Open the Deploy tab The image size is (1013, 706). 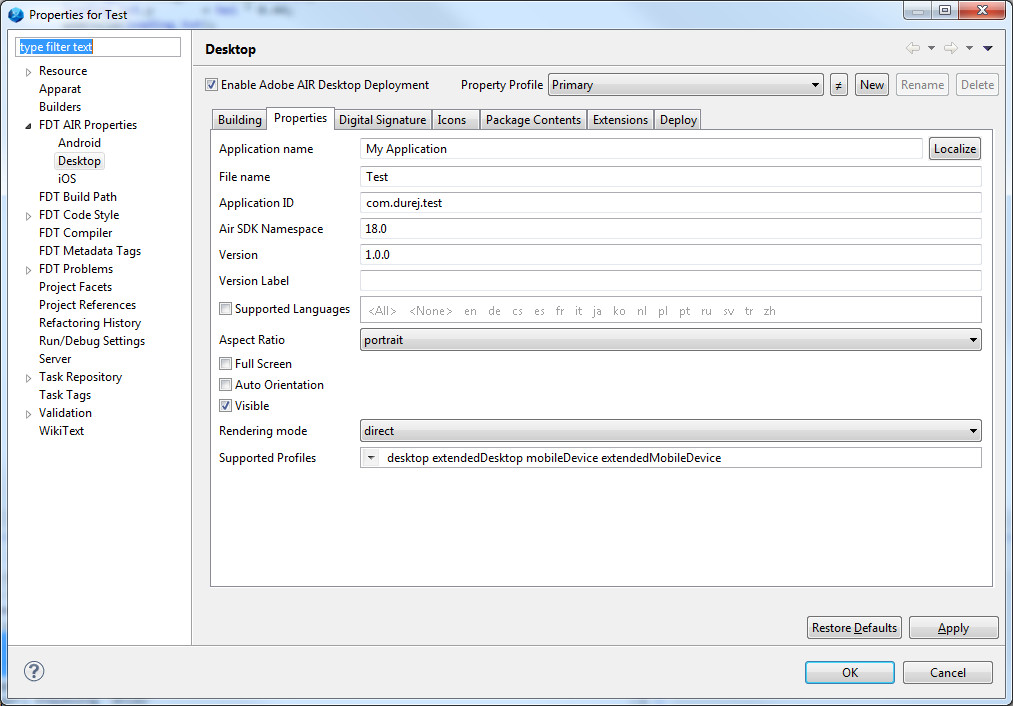pyautogui.click(x=678, y=119)
